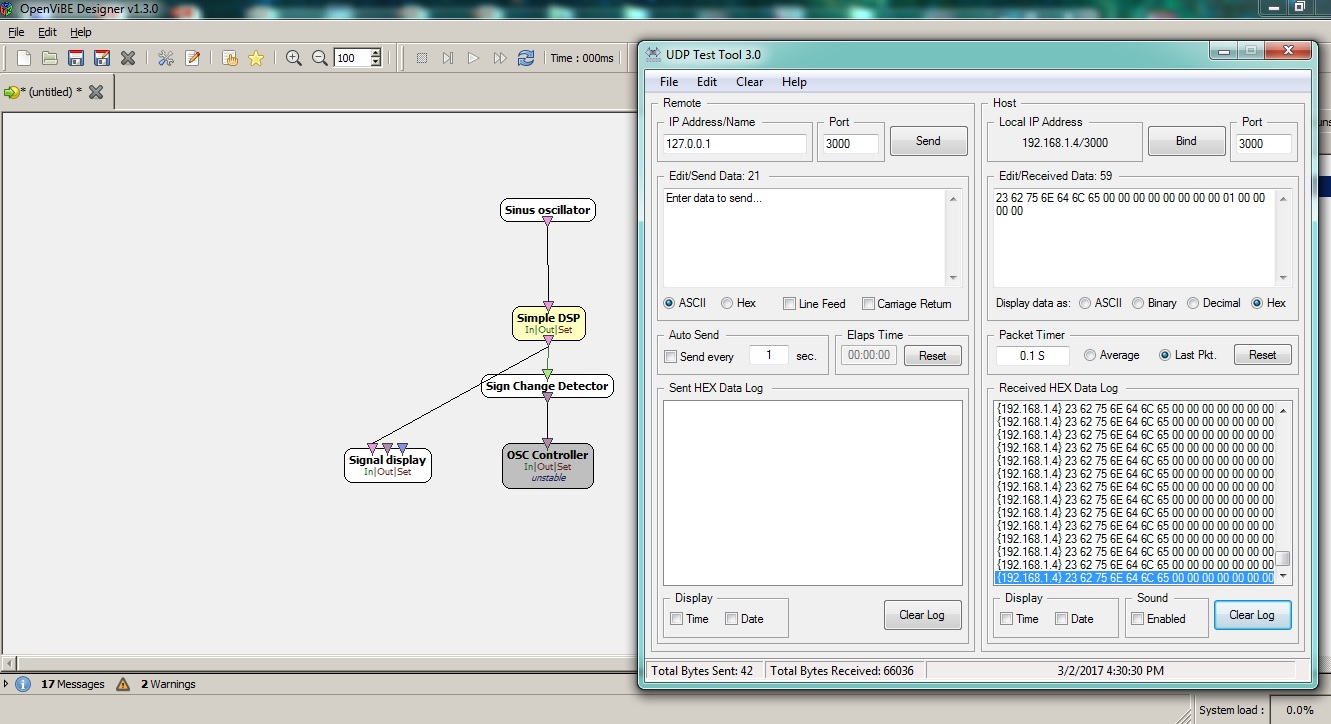This screenshot has height=724, width=1331.
Task: Close the untitled tab with its X
Action: 96,92
